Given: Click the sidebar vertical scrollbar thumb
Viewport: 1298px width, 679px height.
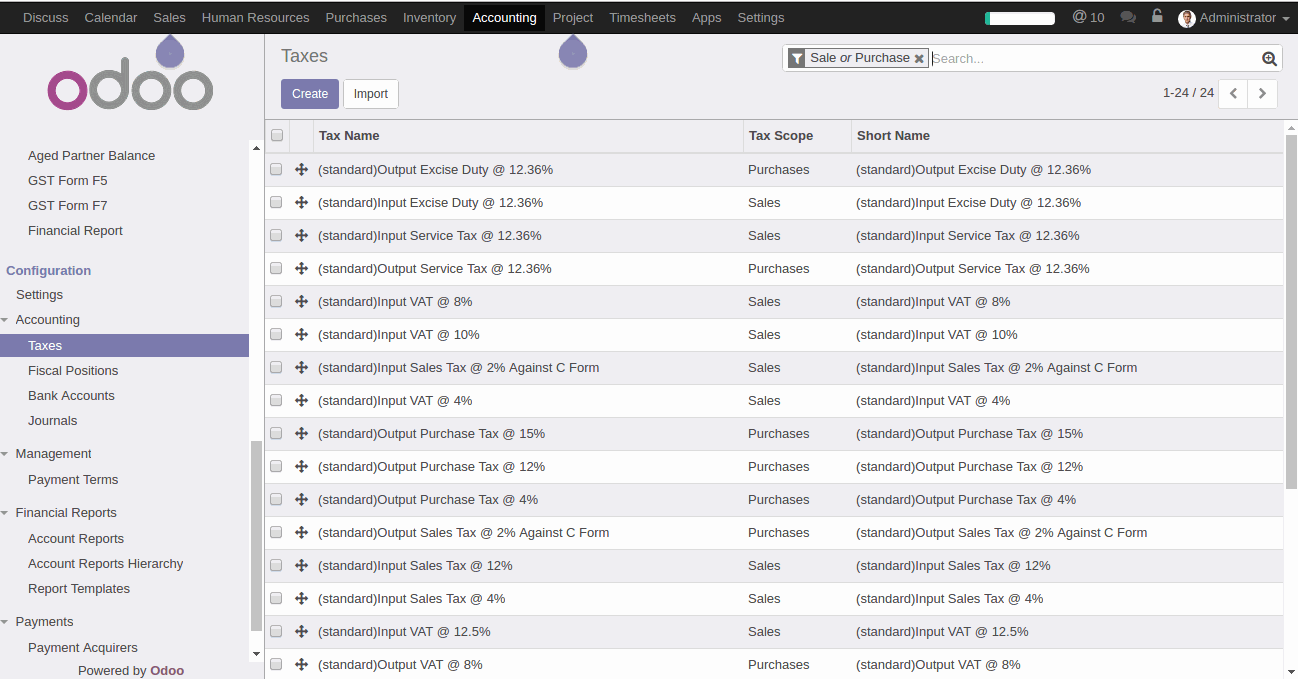Looking at the screenshot, I should point(256,535).
